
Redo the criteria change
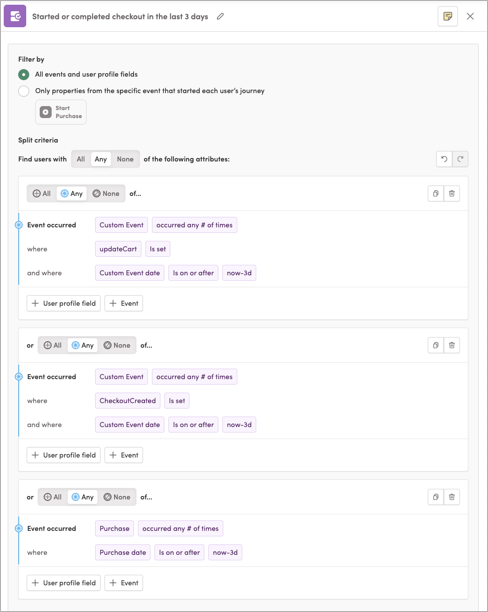point(460,159)
